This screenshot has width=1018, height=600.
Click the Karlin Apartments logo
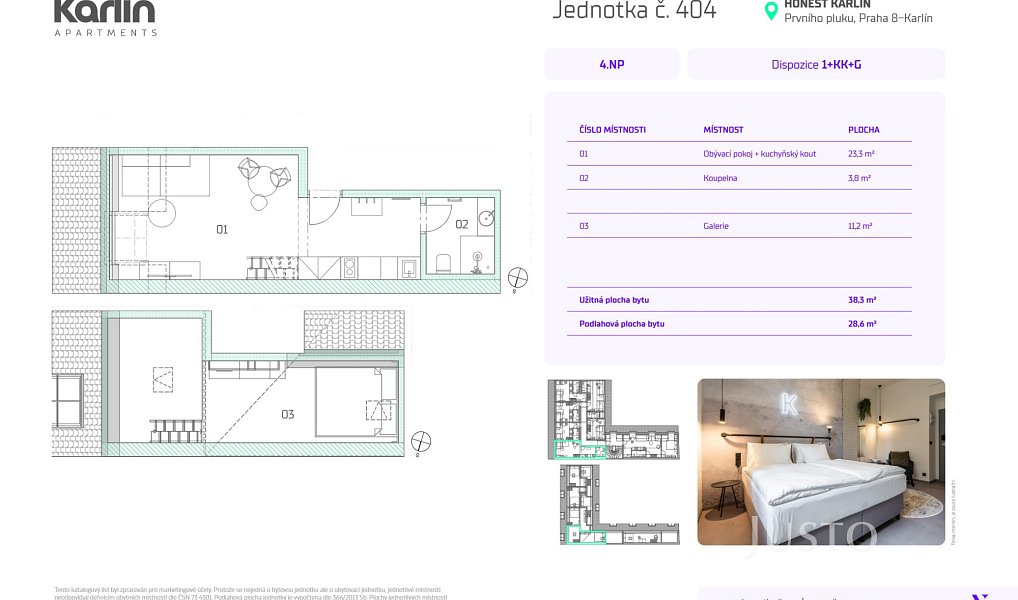click(x=105, y=18)
